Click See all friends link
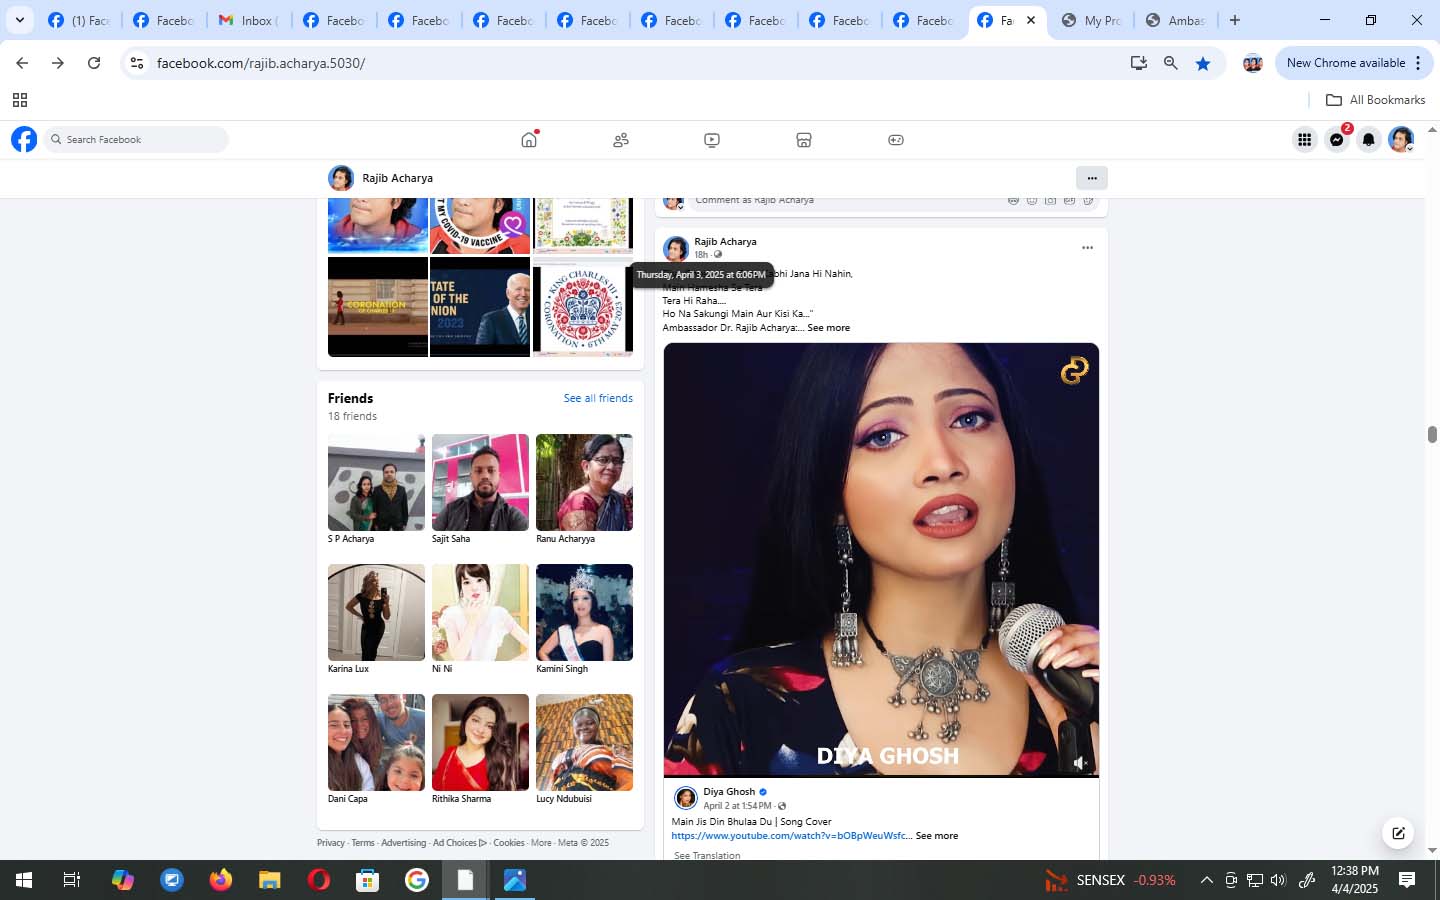The height and width of the screenshot is (900, 1440). (598, 398)
